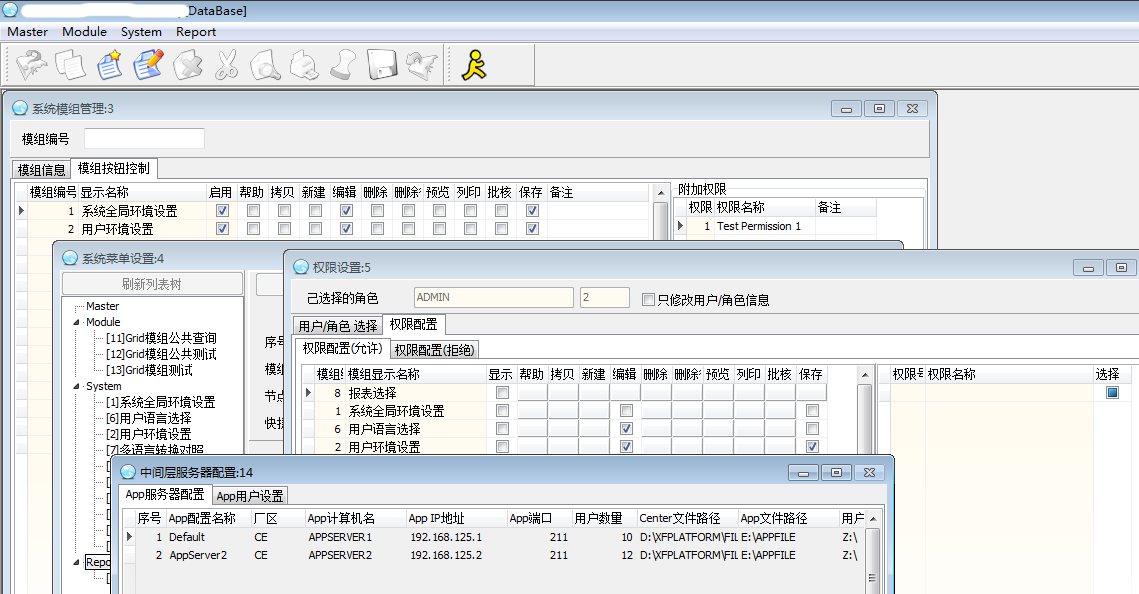
Task: Select the App服务器配置 tab
Action: 165,495
